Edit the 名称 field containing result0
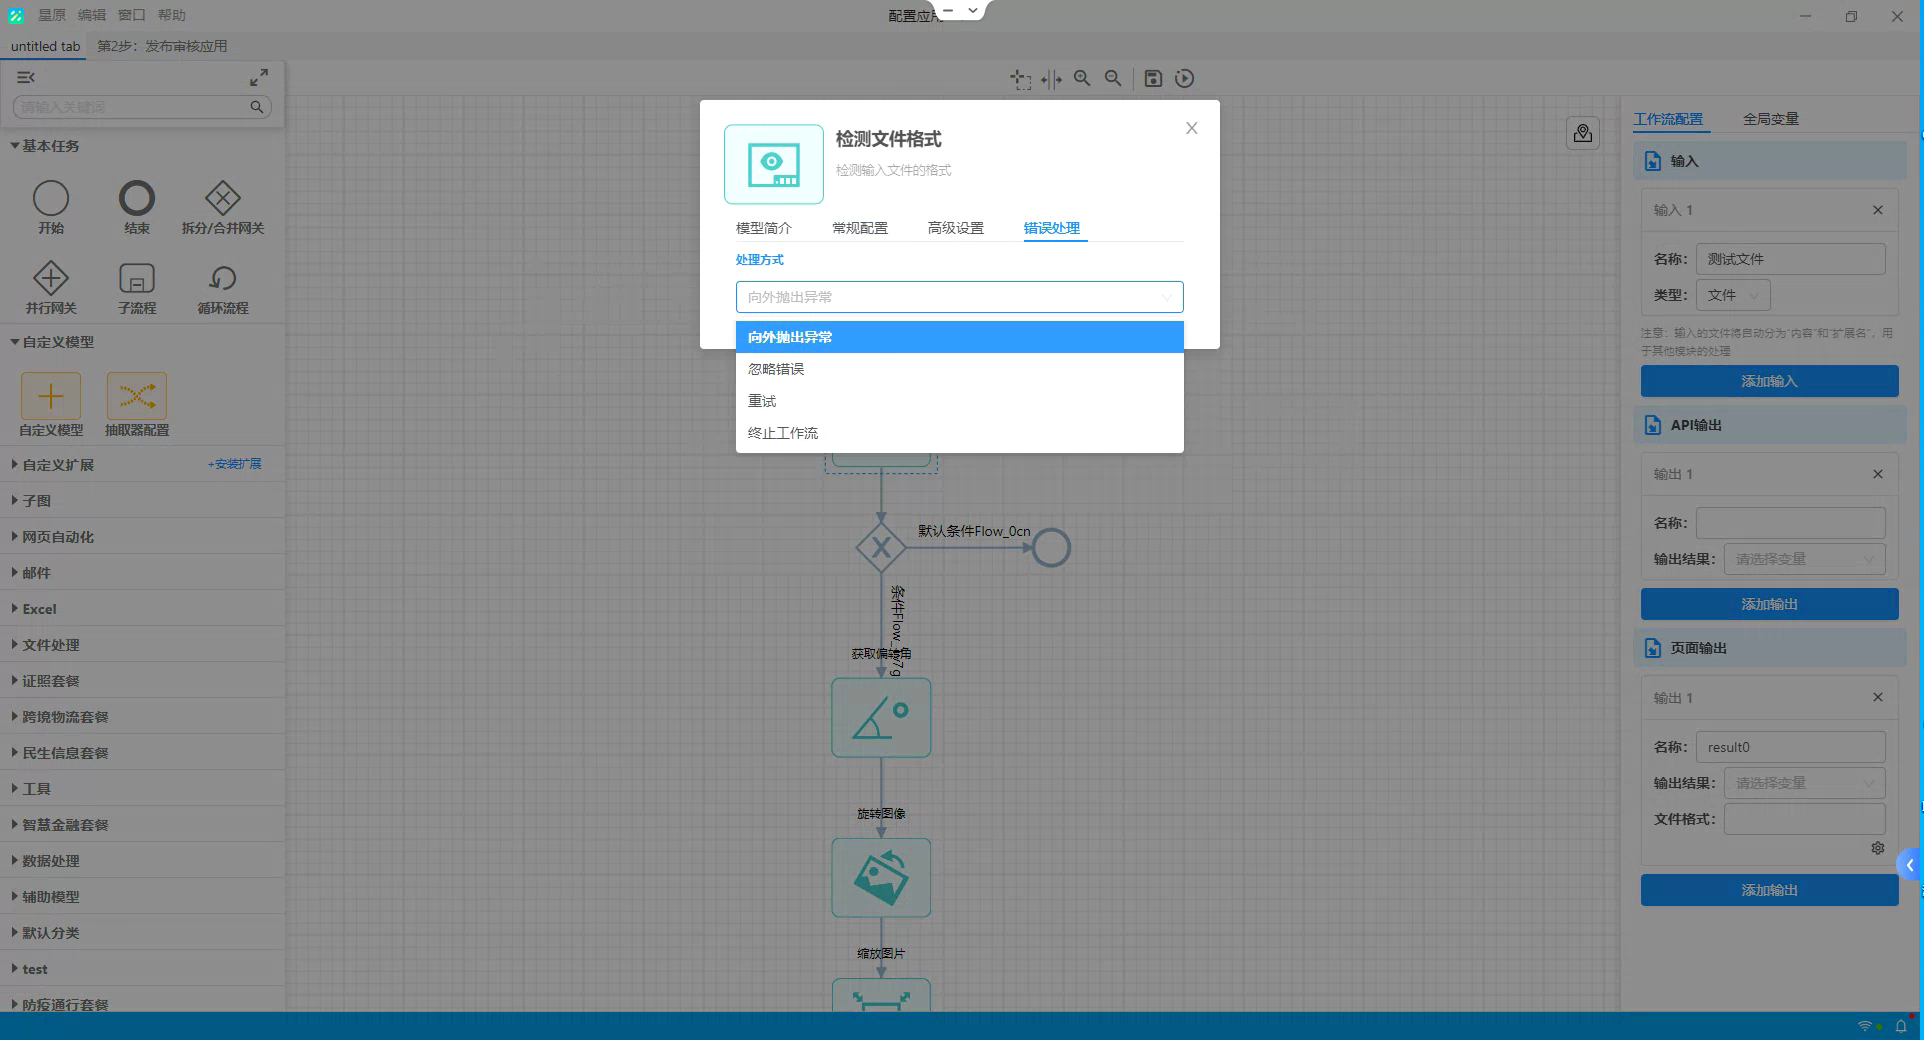The width and height of the screenshot is (1924, 1040). click(x=1790, y=747)
